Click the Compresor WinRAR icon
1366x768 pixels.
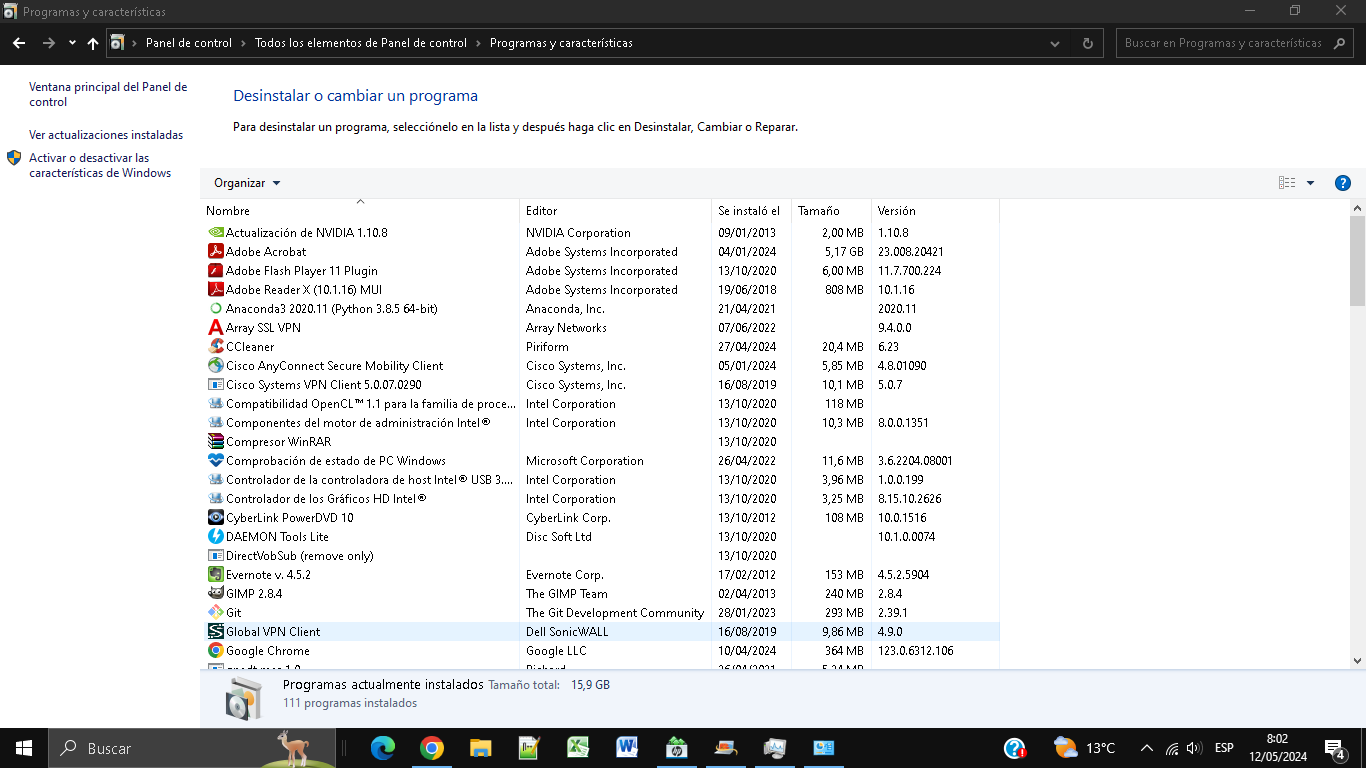215,441
